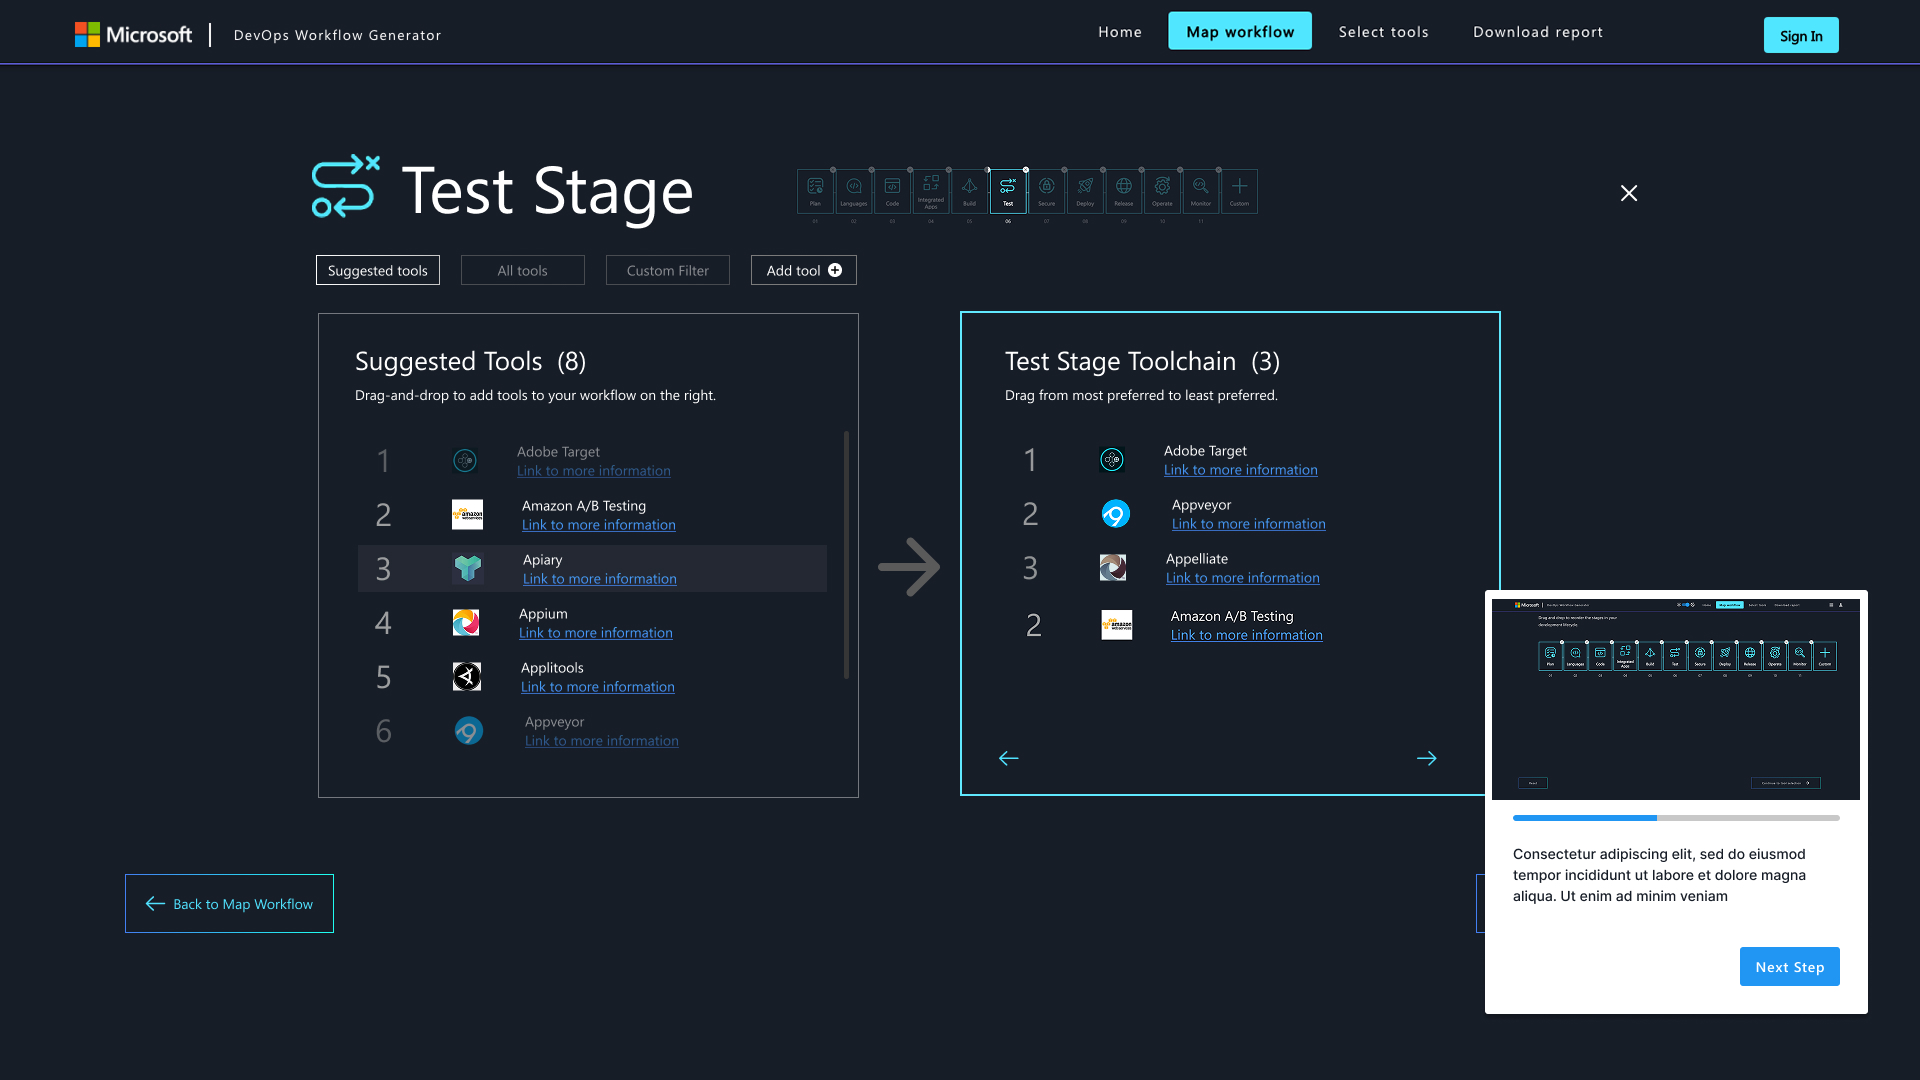Select the Test stage tile
This screenshot has height=1080, width=1920.
(1008, 191)
